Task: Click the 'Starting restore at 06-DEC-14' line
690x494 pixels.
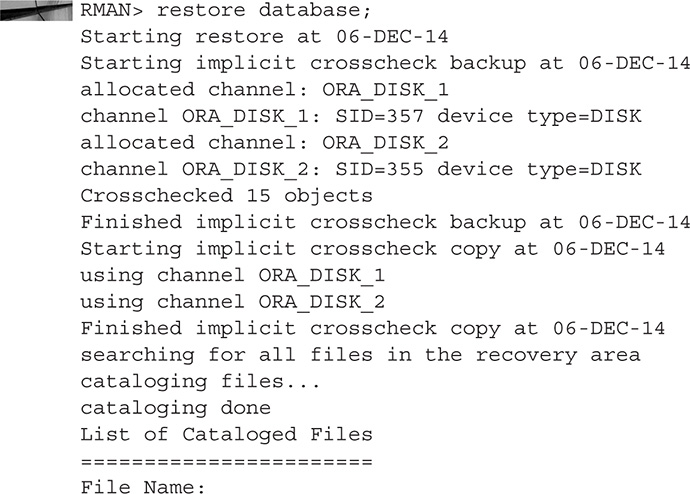Action: [264, 37]
